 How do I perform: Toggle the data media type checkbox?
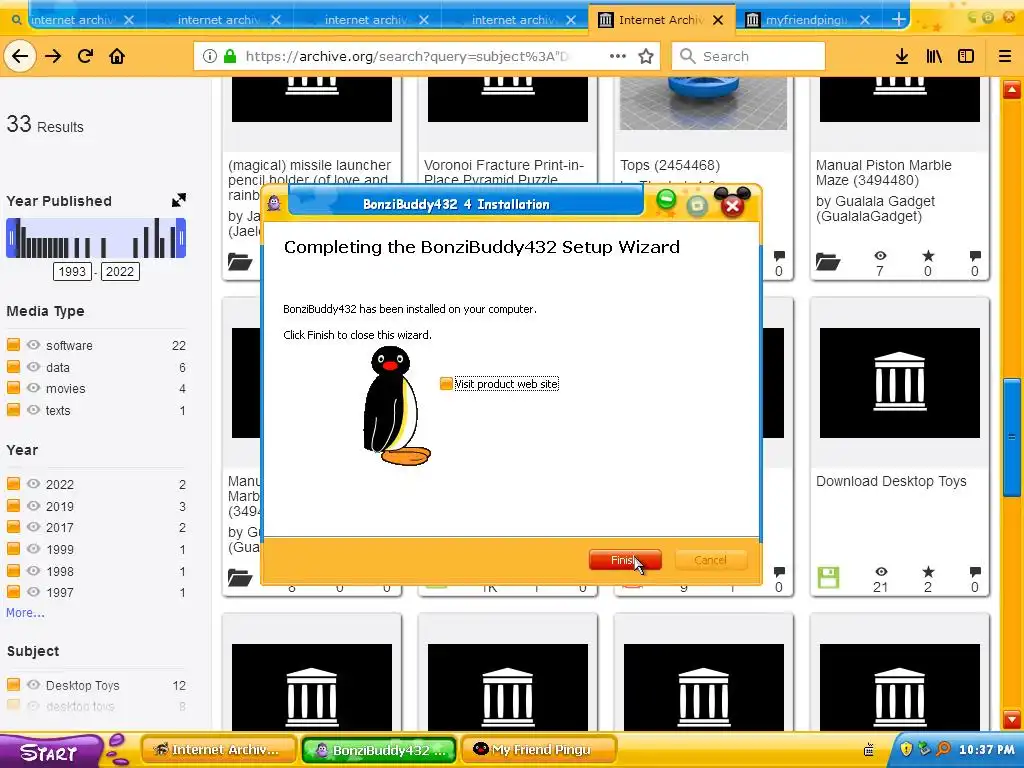[13, 367]
